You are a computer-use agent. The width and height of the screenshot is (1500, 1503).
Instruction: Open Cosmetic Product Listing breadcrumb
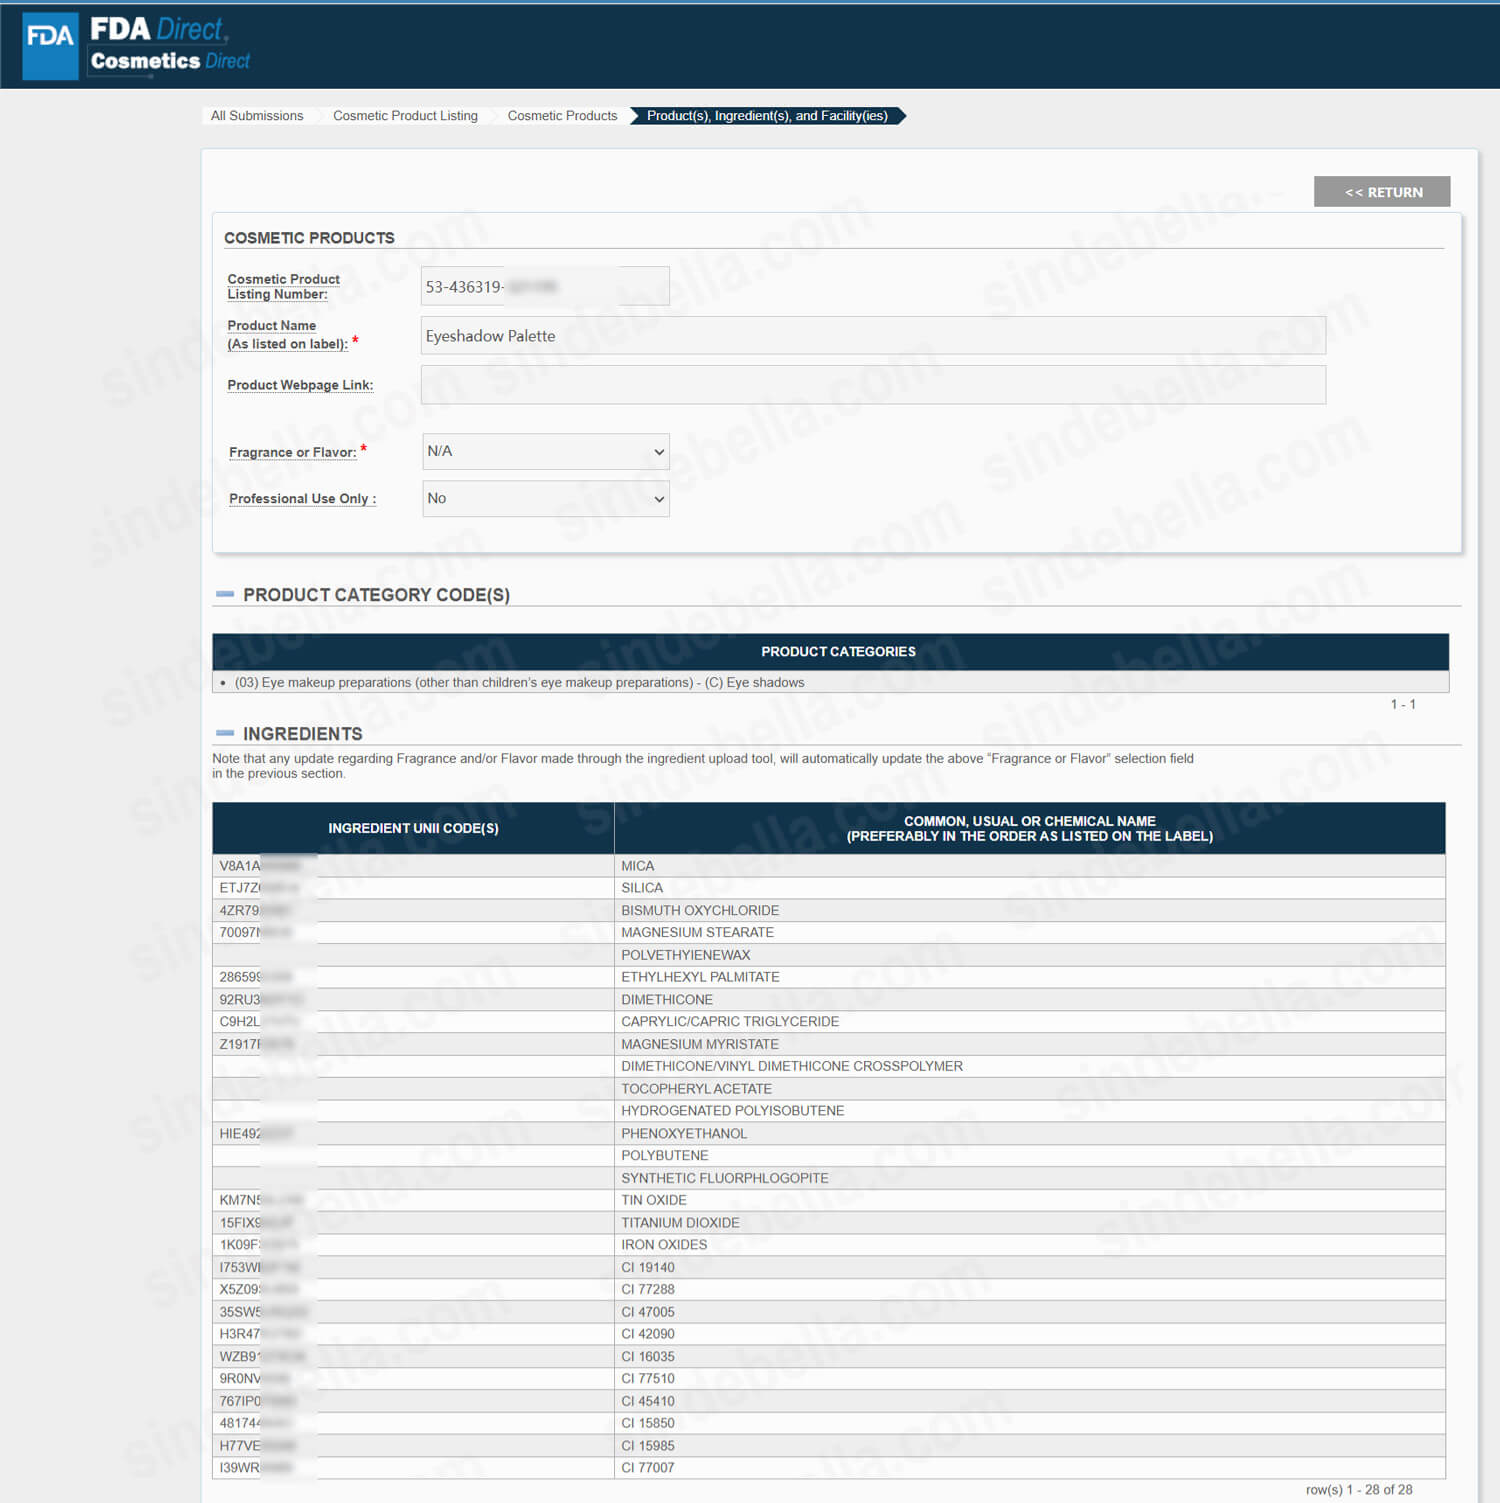(x=405, y=116)
